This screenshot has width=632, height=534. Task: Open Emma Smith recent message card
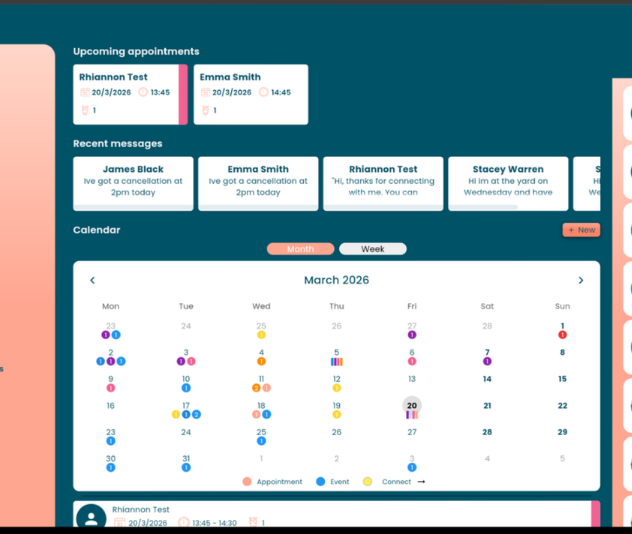coord(258,183)
